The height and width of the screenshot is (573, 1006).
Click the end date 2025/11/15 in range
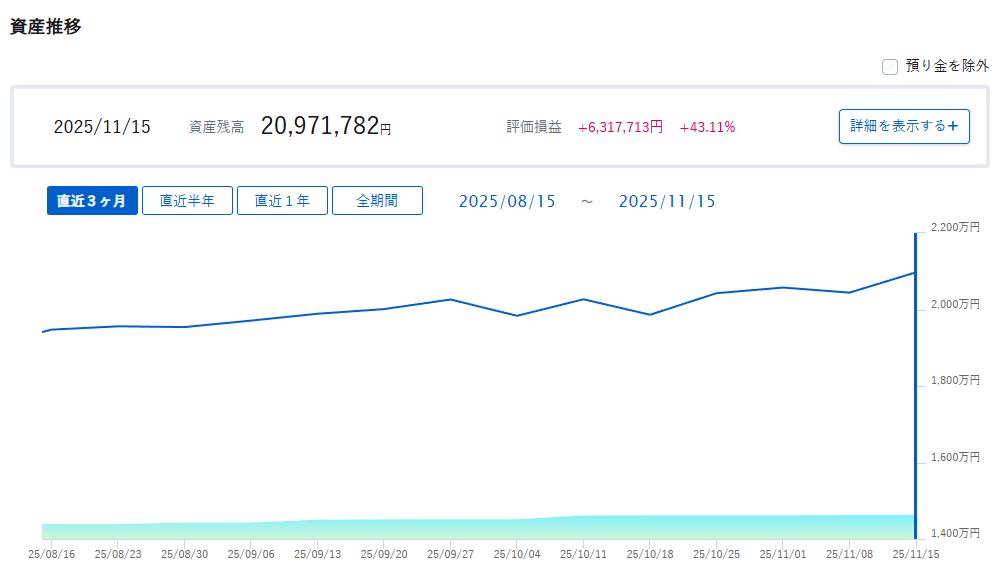(x=667, y=202)
